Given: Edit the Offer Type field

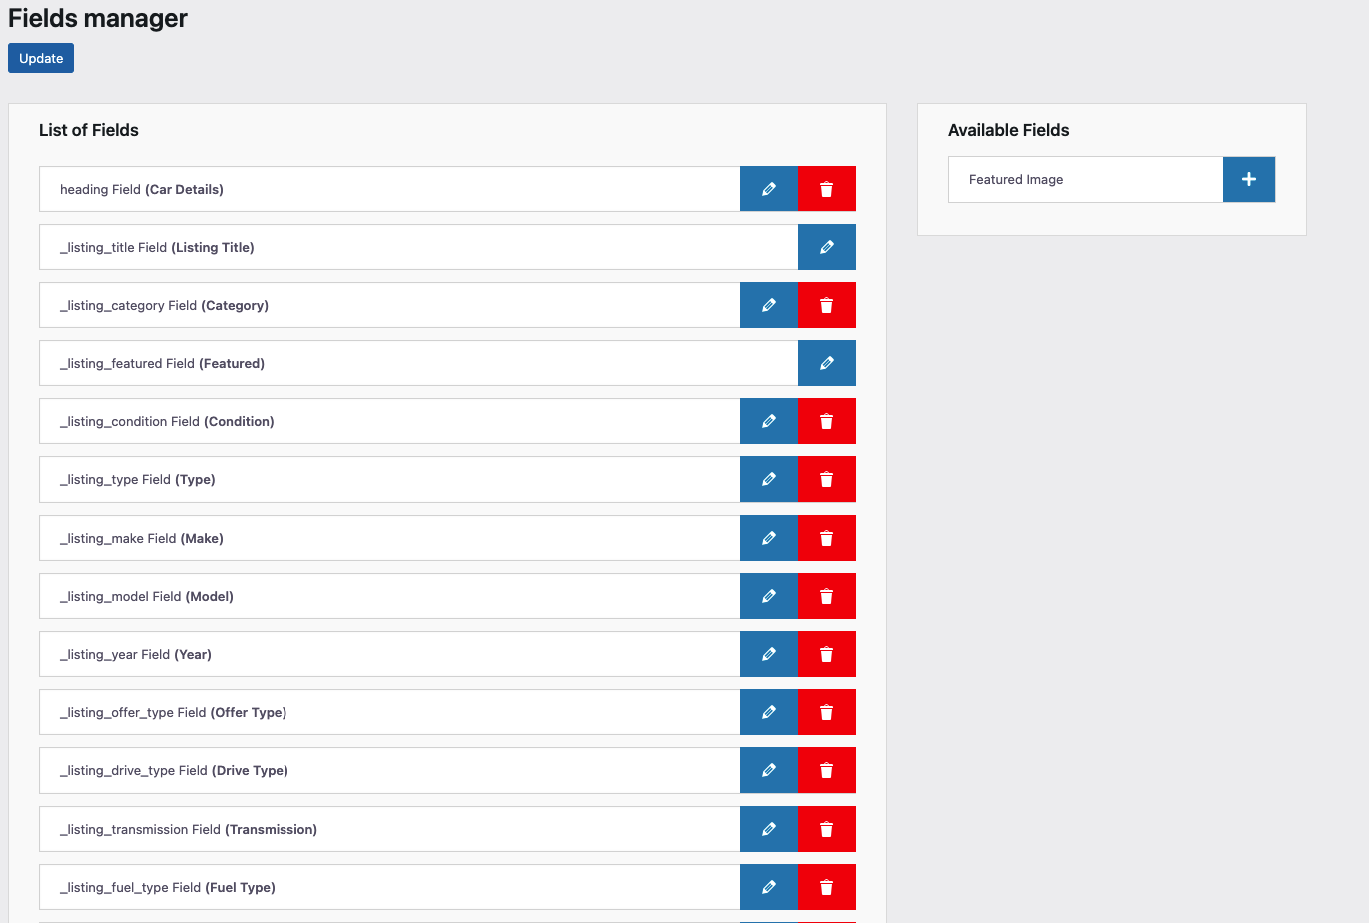Looking at the screenshot, I should click(768, 712).
